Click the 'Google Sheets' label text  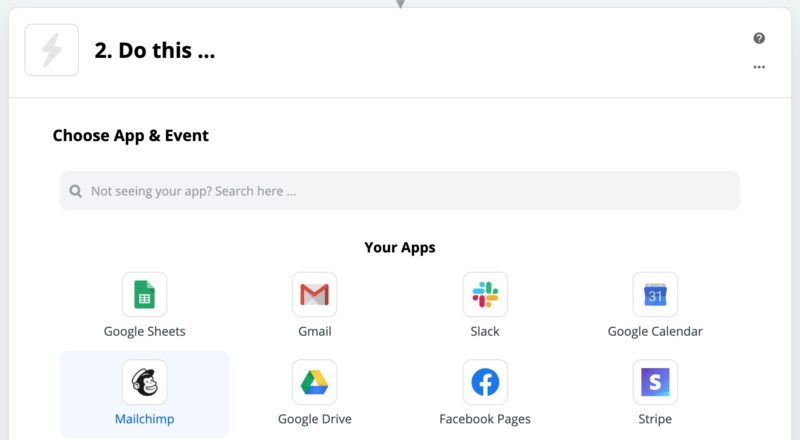tap(144, 331)
